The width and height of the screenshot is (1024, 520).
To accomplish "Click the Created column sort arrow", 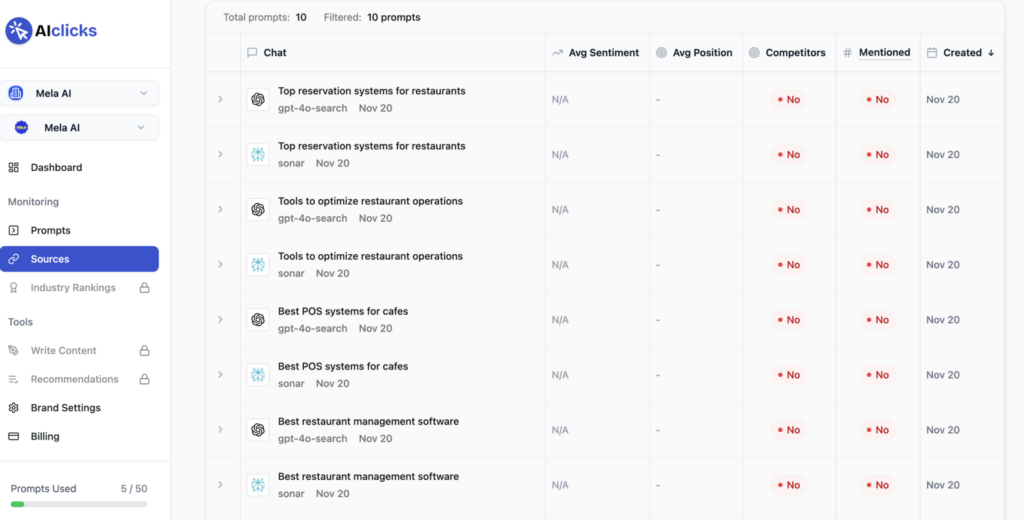I will (991, 52).
